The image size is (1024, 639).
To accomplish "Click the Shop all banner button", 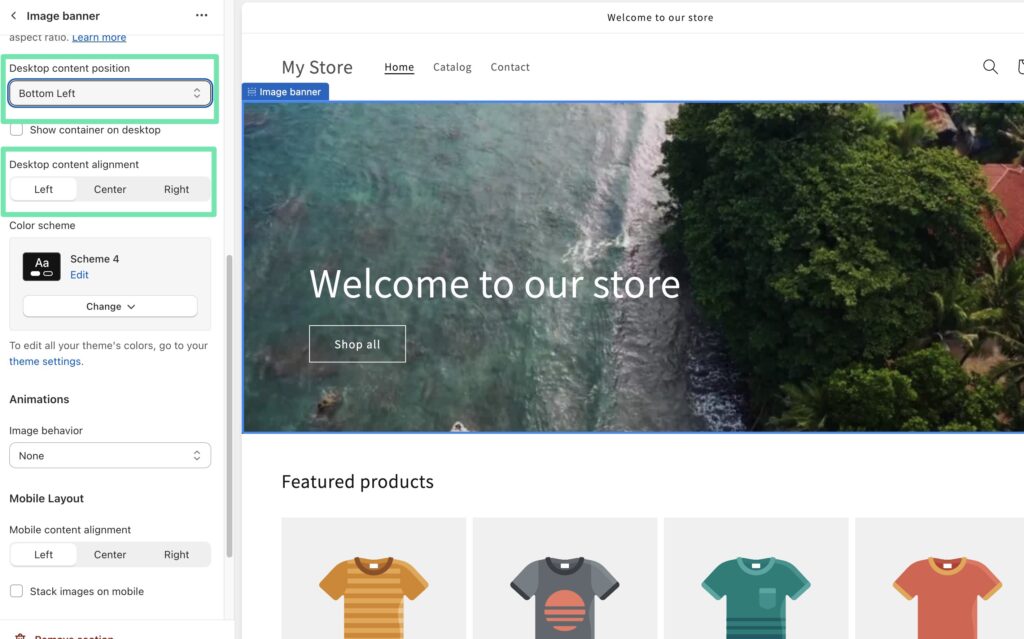I will [357, 344].
